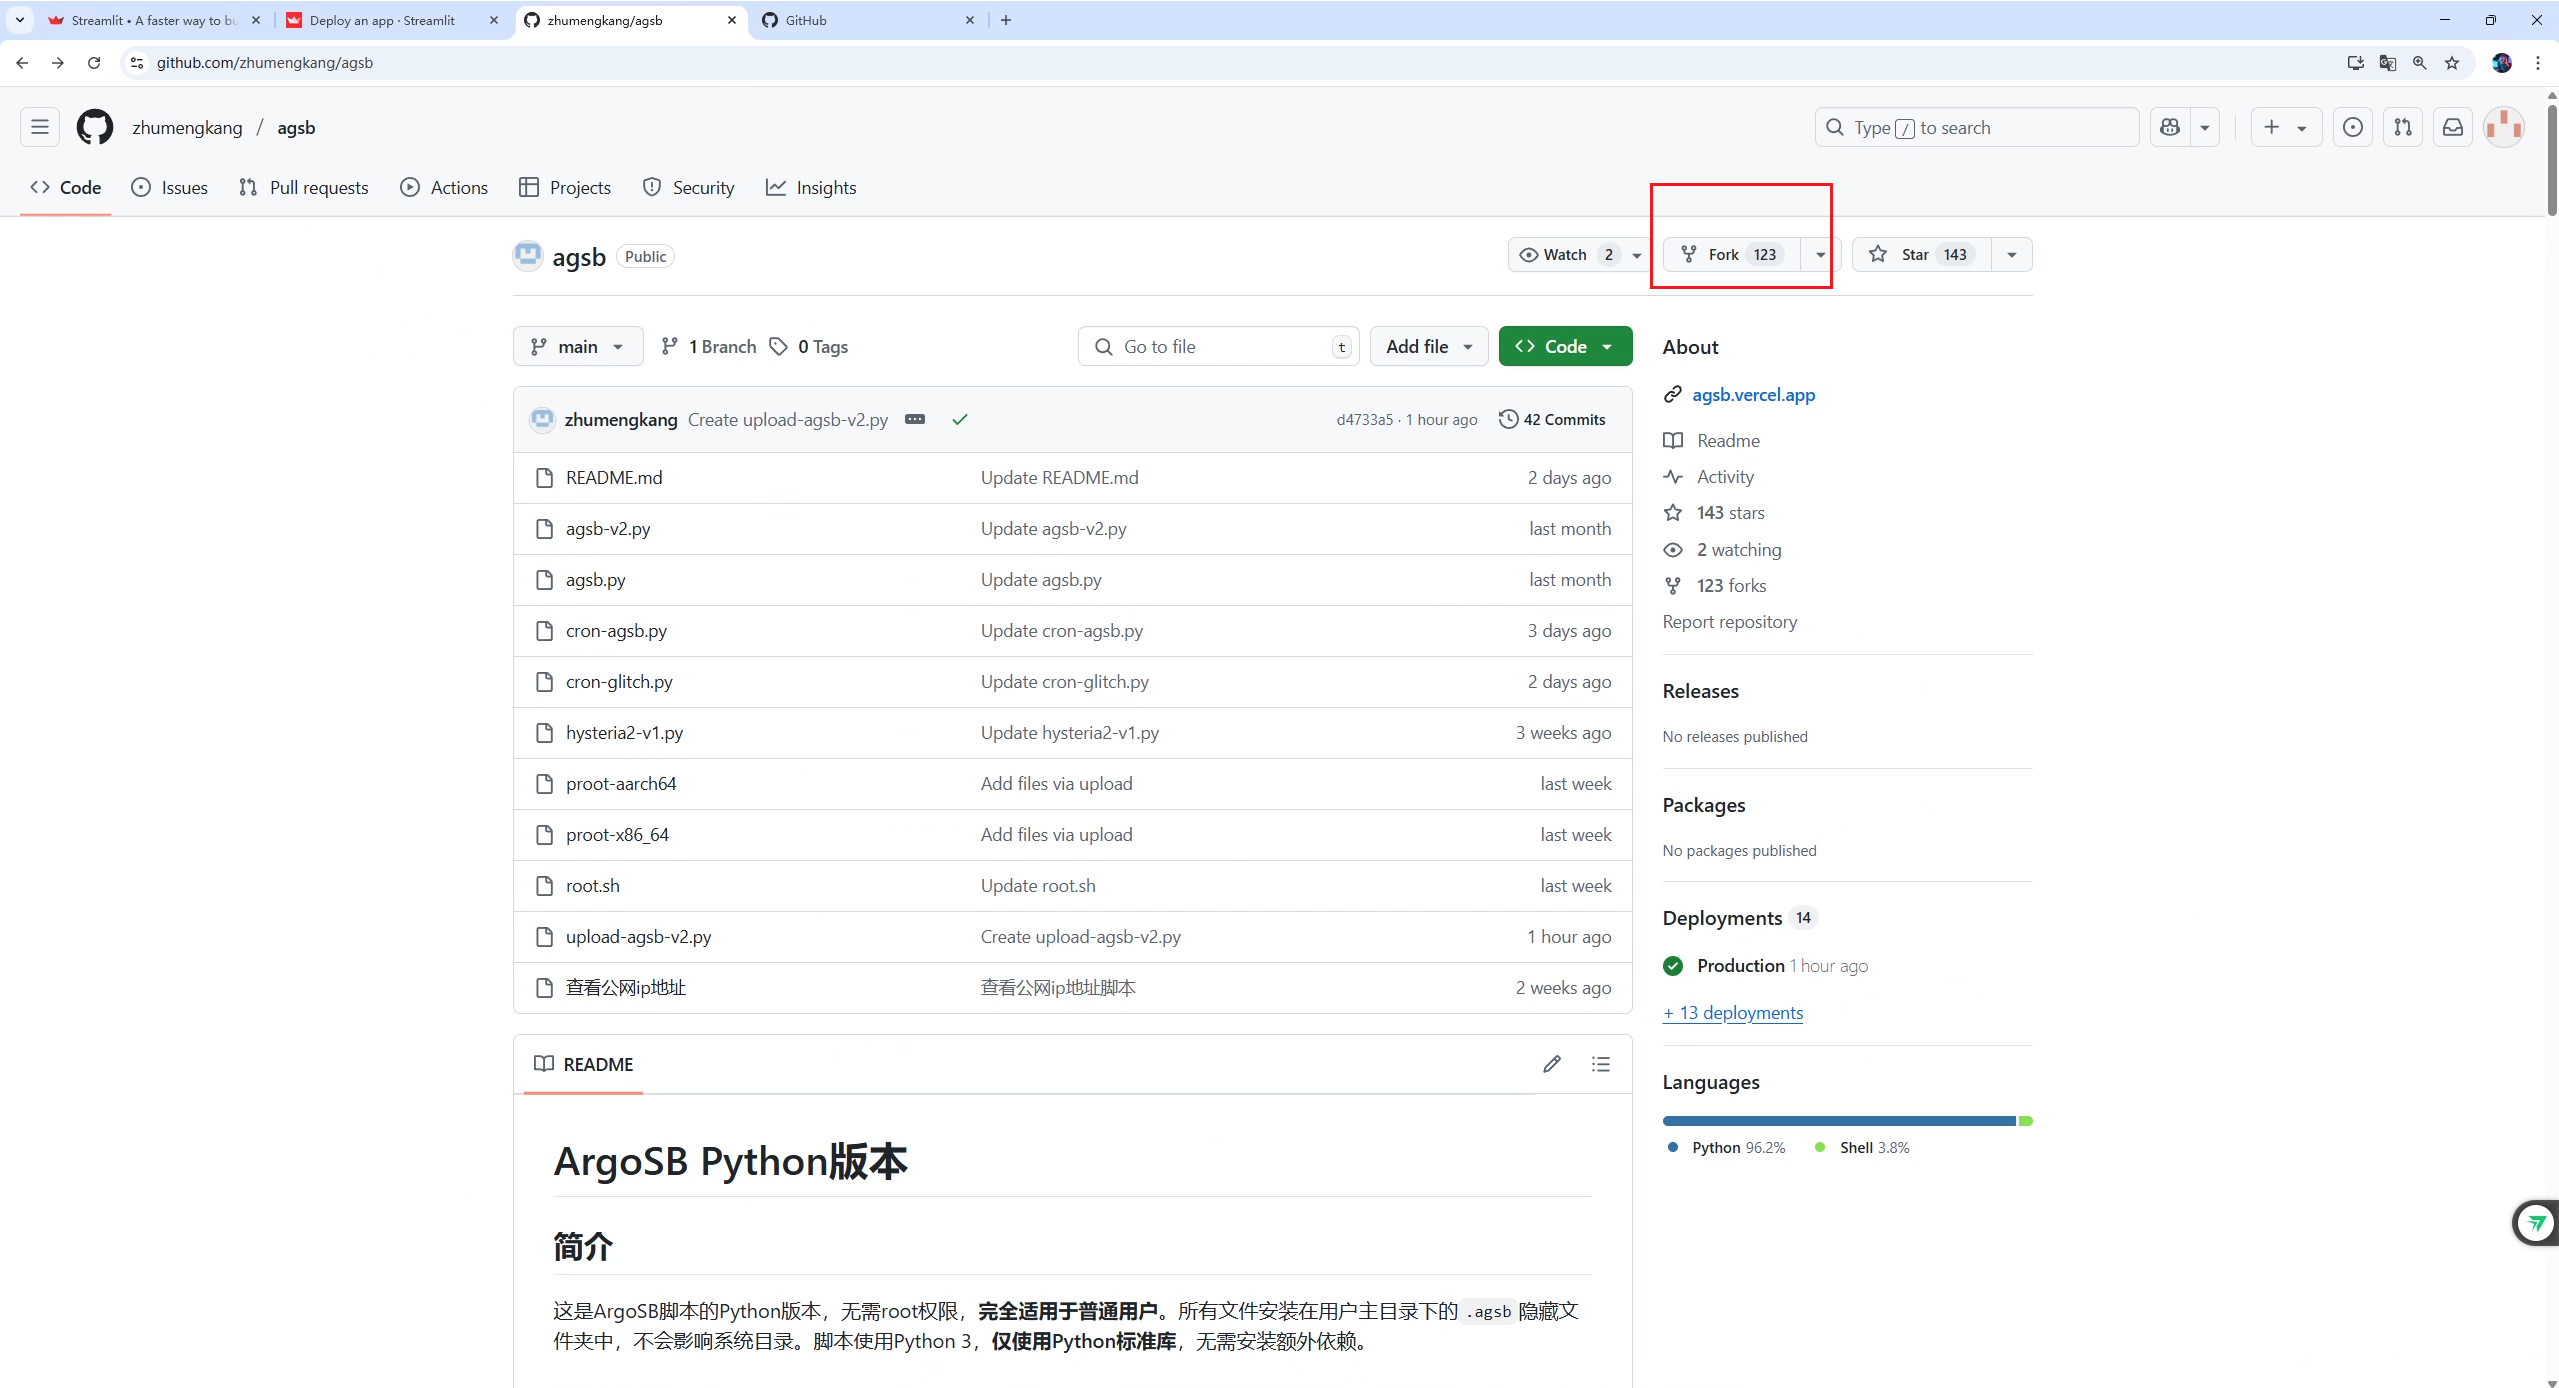Select the Code tab
2559x1388 pixels.
(x=66, y=187)
